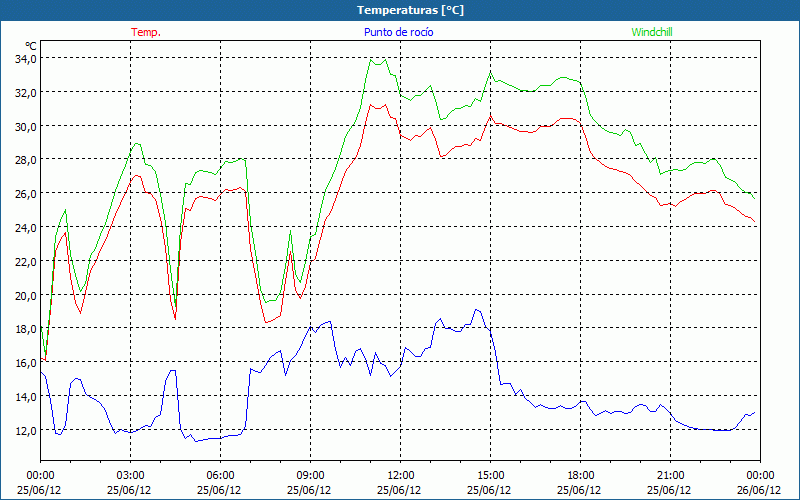Click the 16,0 y-axis value
This screenshot has width=800, height=500.
(26, 362)
